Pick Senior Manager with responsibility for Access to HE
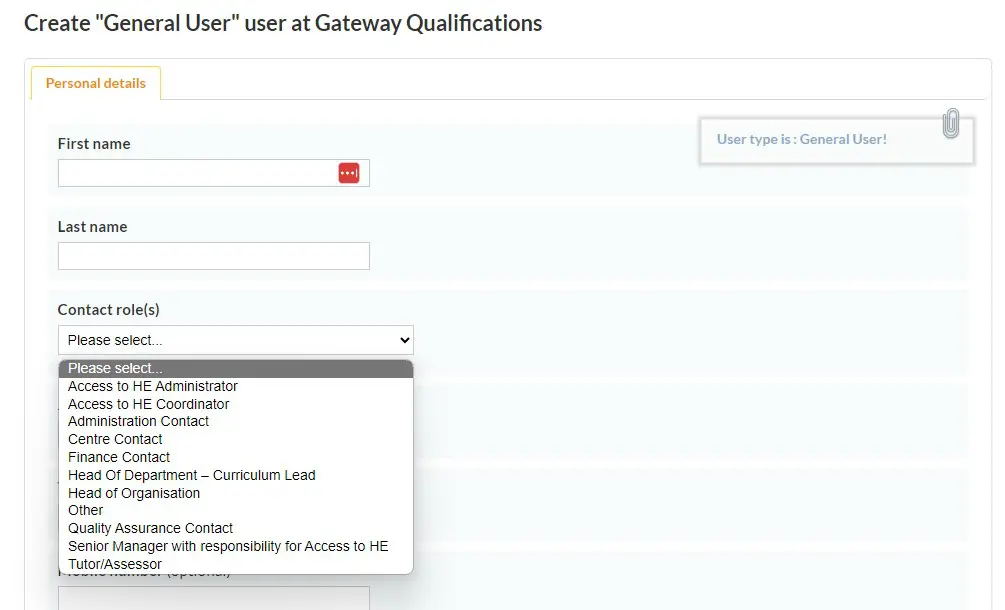 pyautogui.click(x=228, y=546)
